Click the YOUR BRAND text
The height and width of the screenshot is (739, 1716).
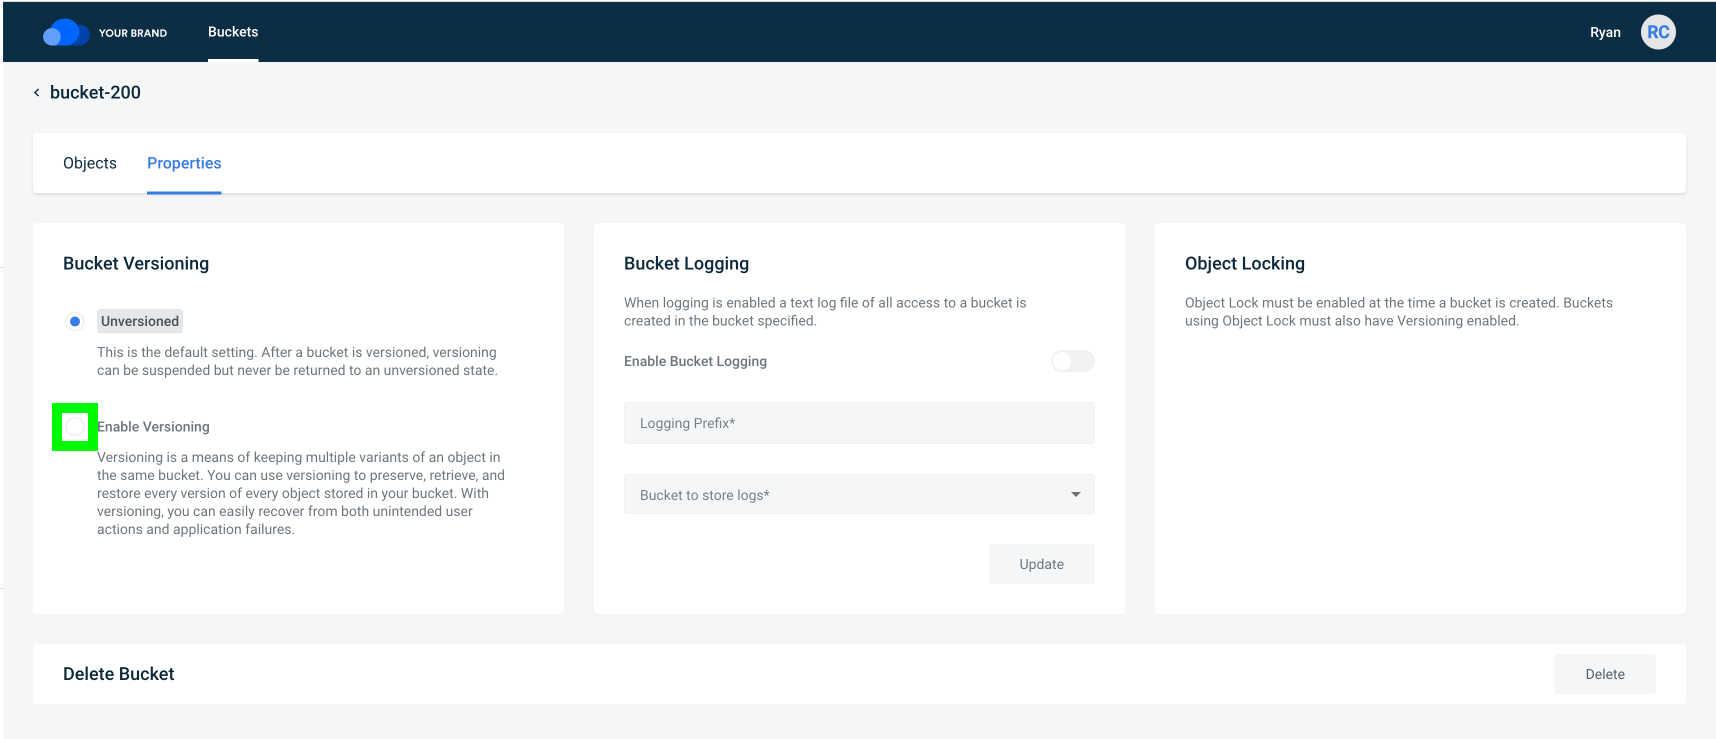(x=133, y=33)
